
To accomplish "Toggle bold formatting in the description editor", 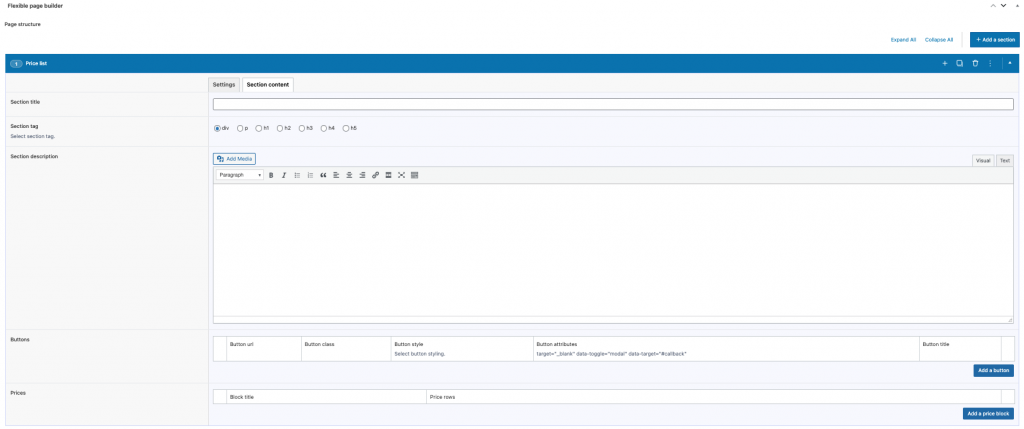I will (271, 175).
